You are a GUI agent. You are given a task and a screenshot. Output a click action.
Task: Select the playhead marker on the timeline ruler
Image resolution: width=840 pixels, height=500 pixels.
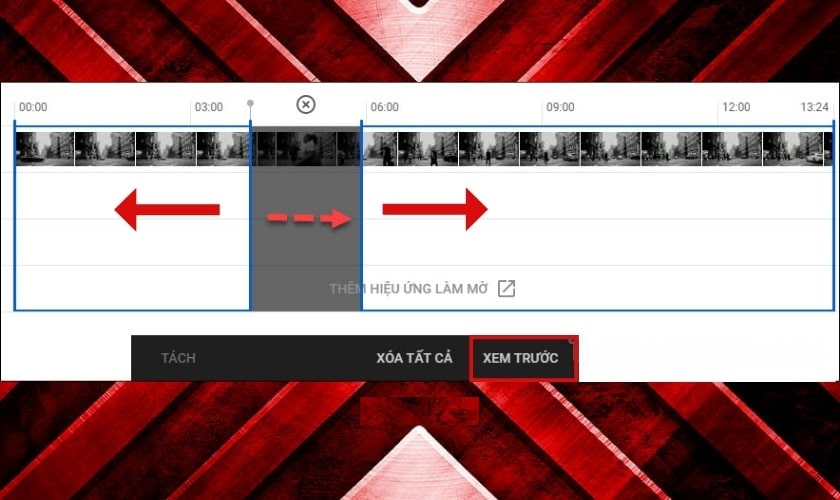[x=250, y=103]
